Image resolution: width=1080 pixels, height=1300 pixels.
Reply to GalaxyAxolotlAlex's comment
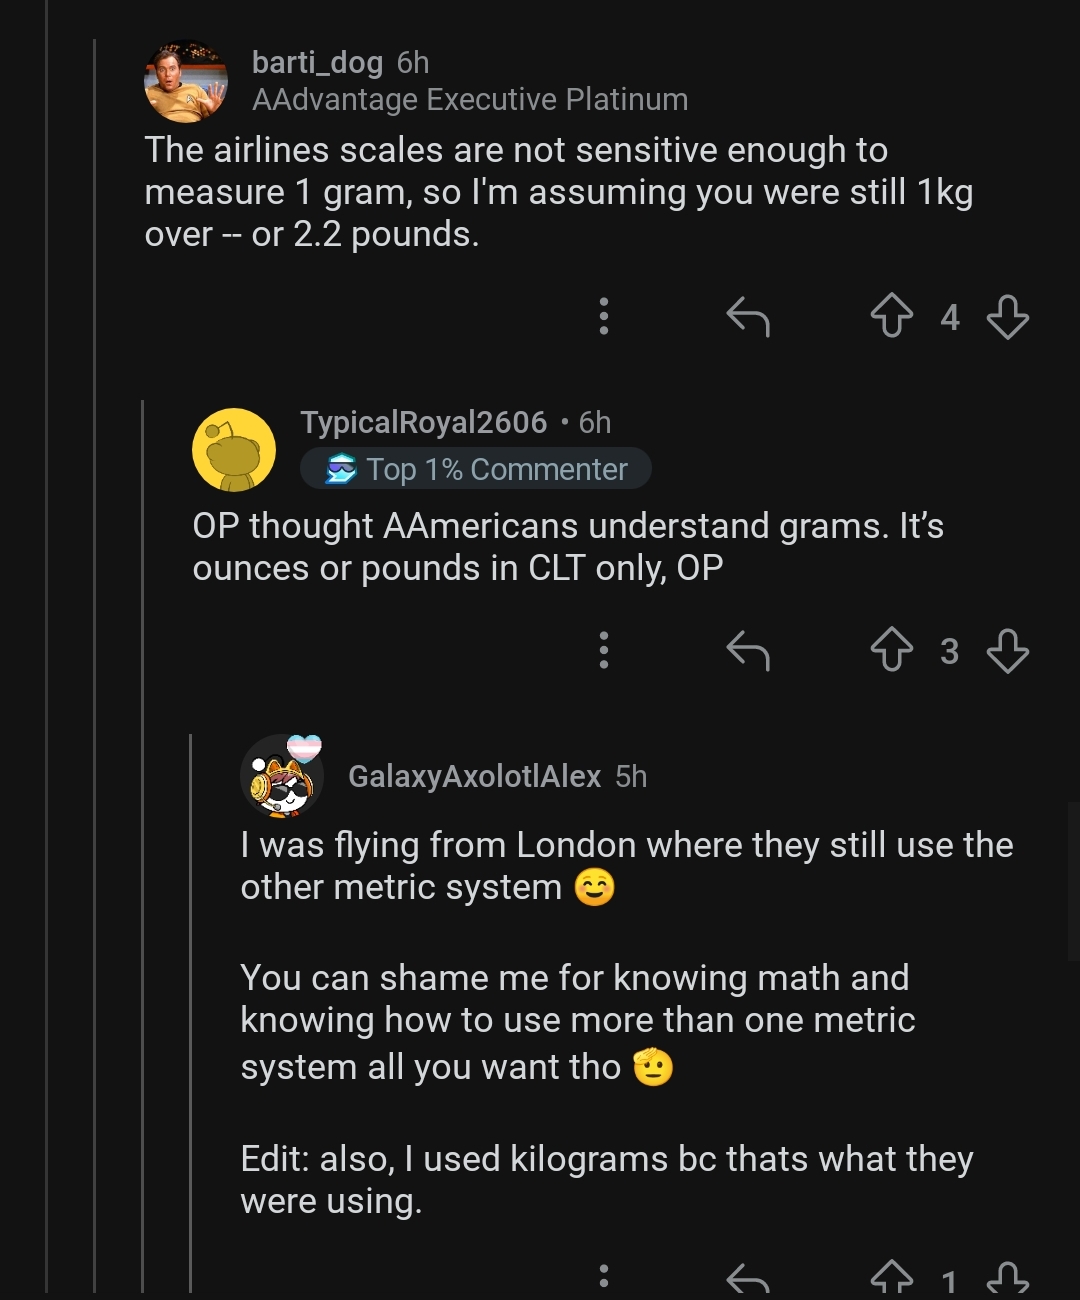[748, 1277]
